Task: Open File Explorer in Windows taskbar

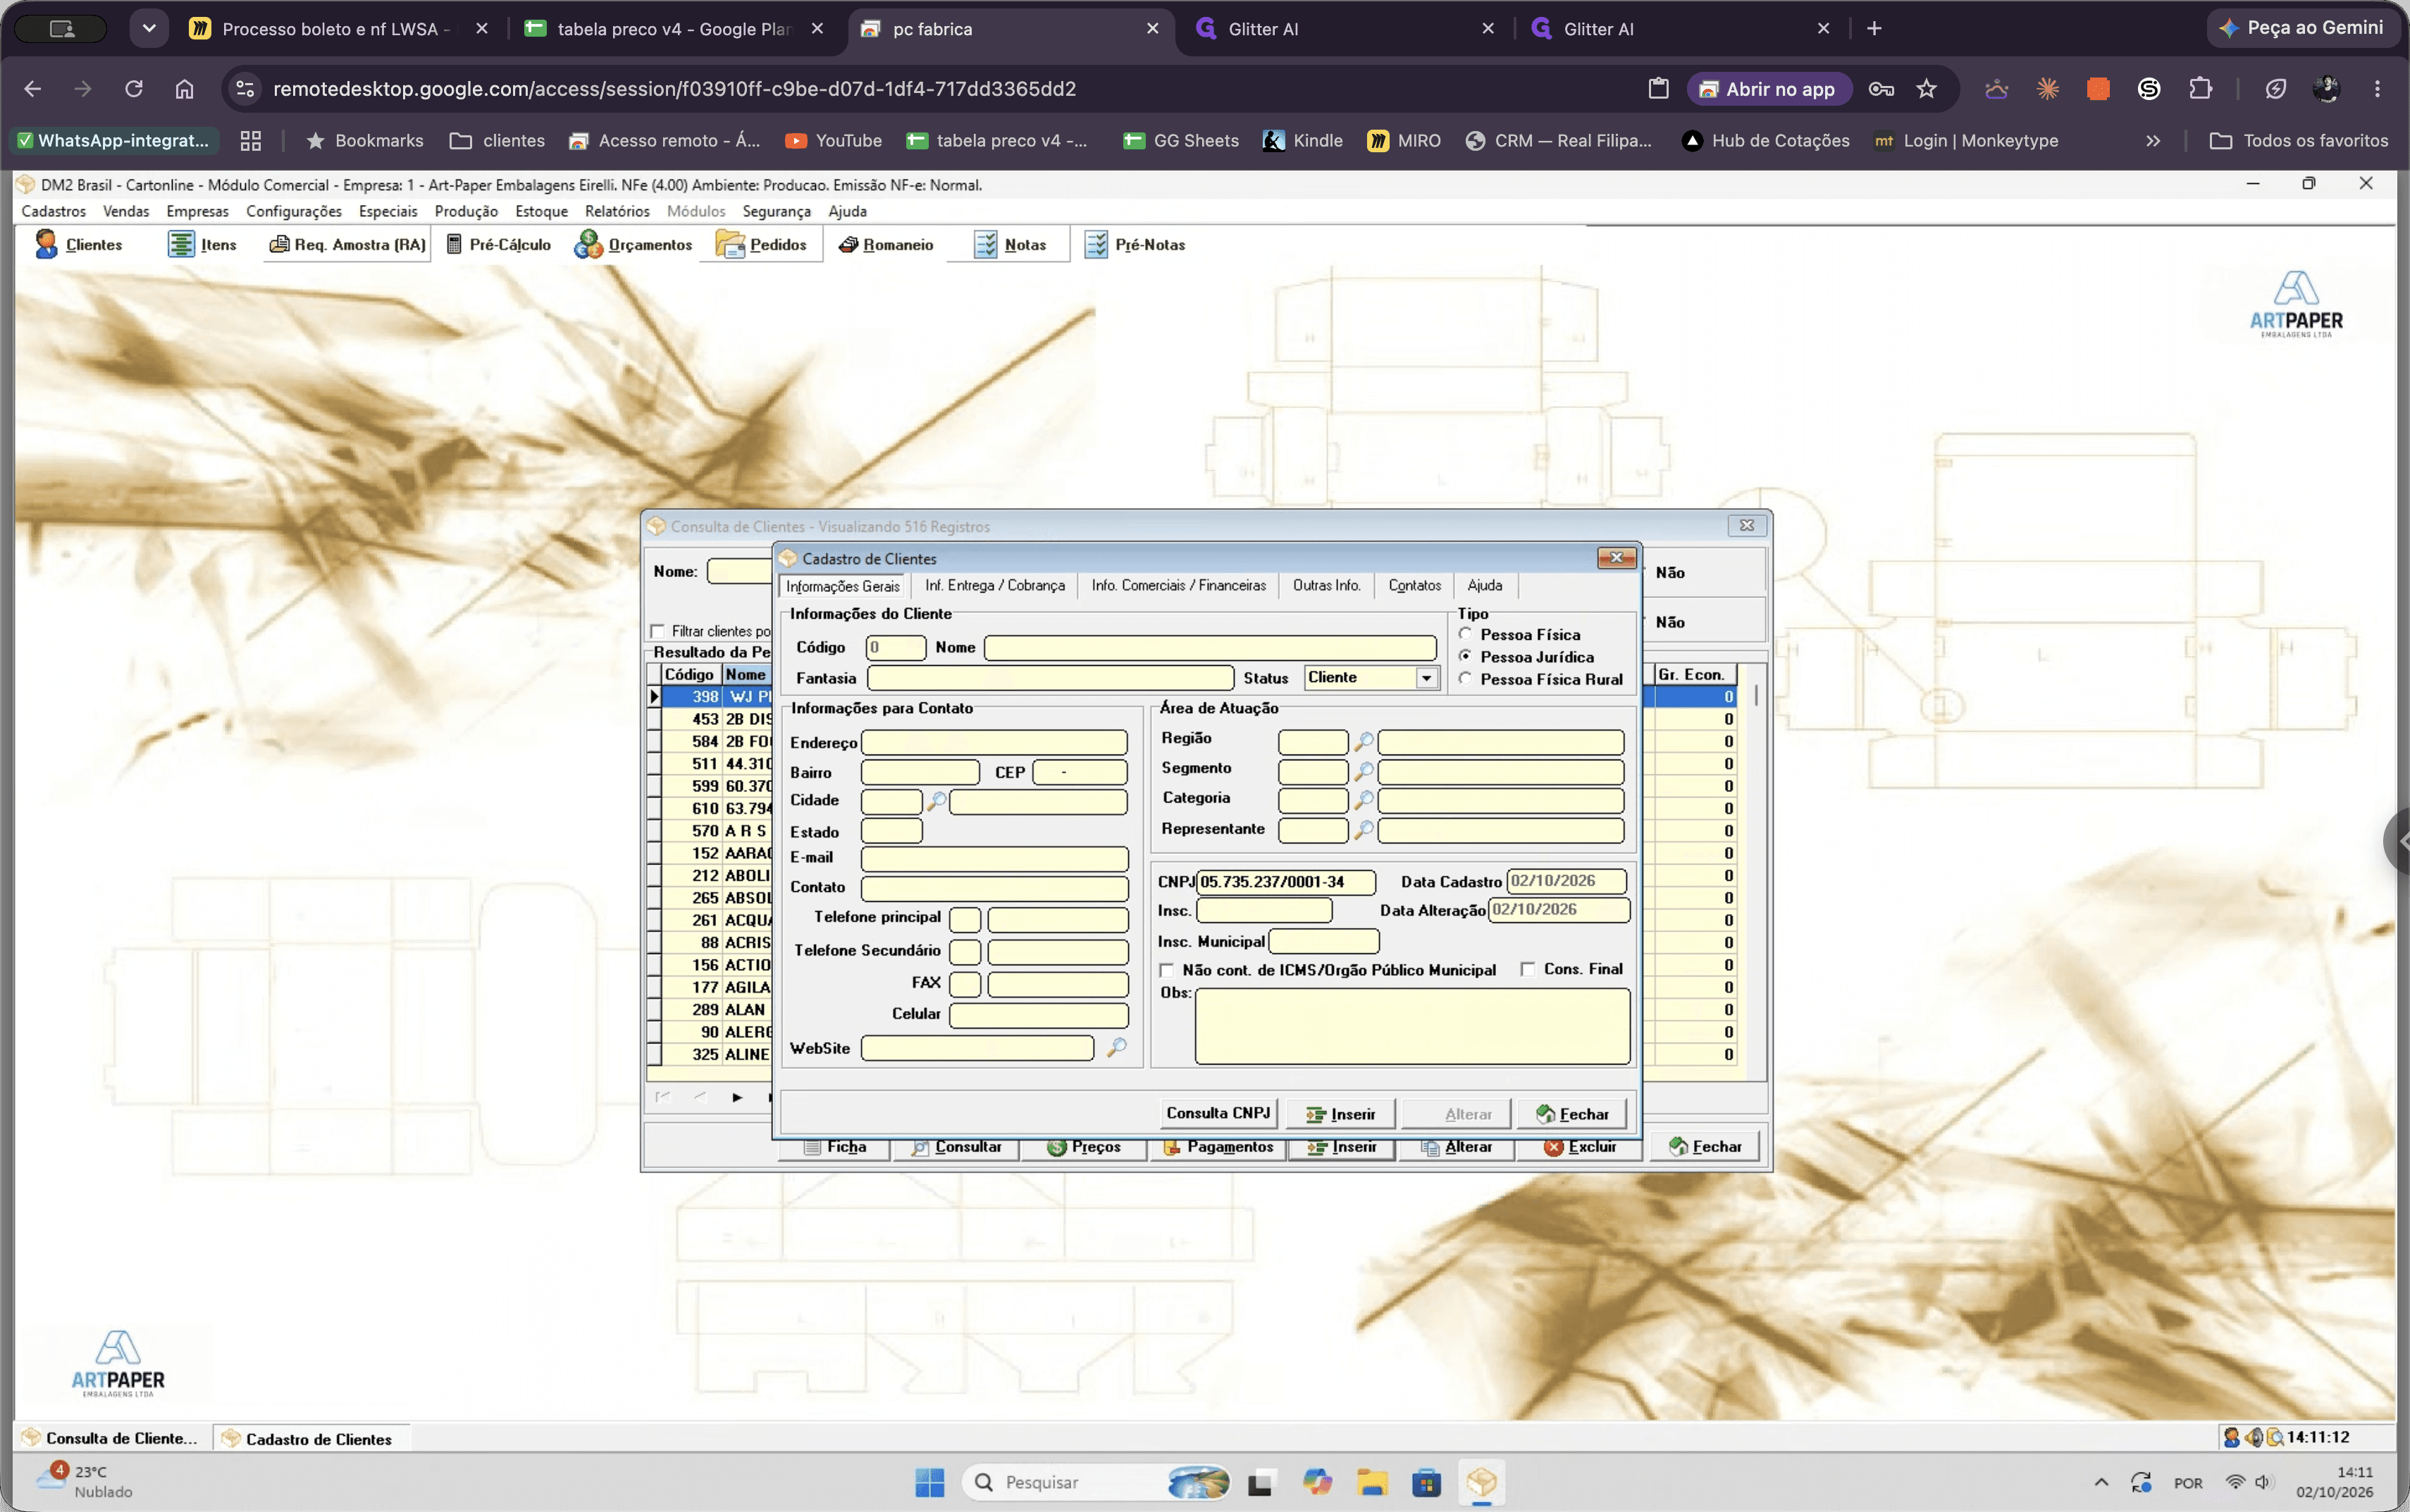Action: [1372, 1482]
